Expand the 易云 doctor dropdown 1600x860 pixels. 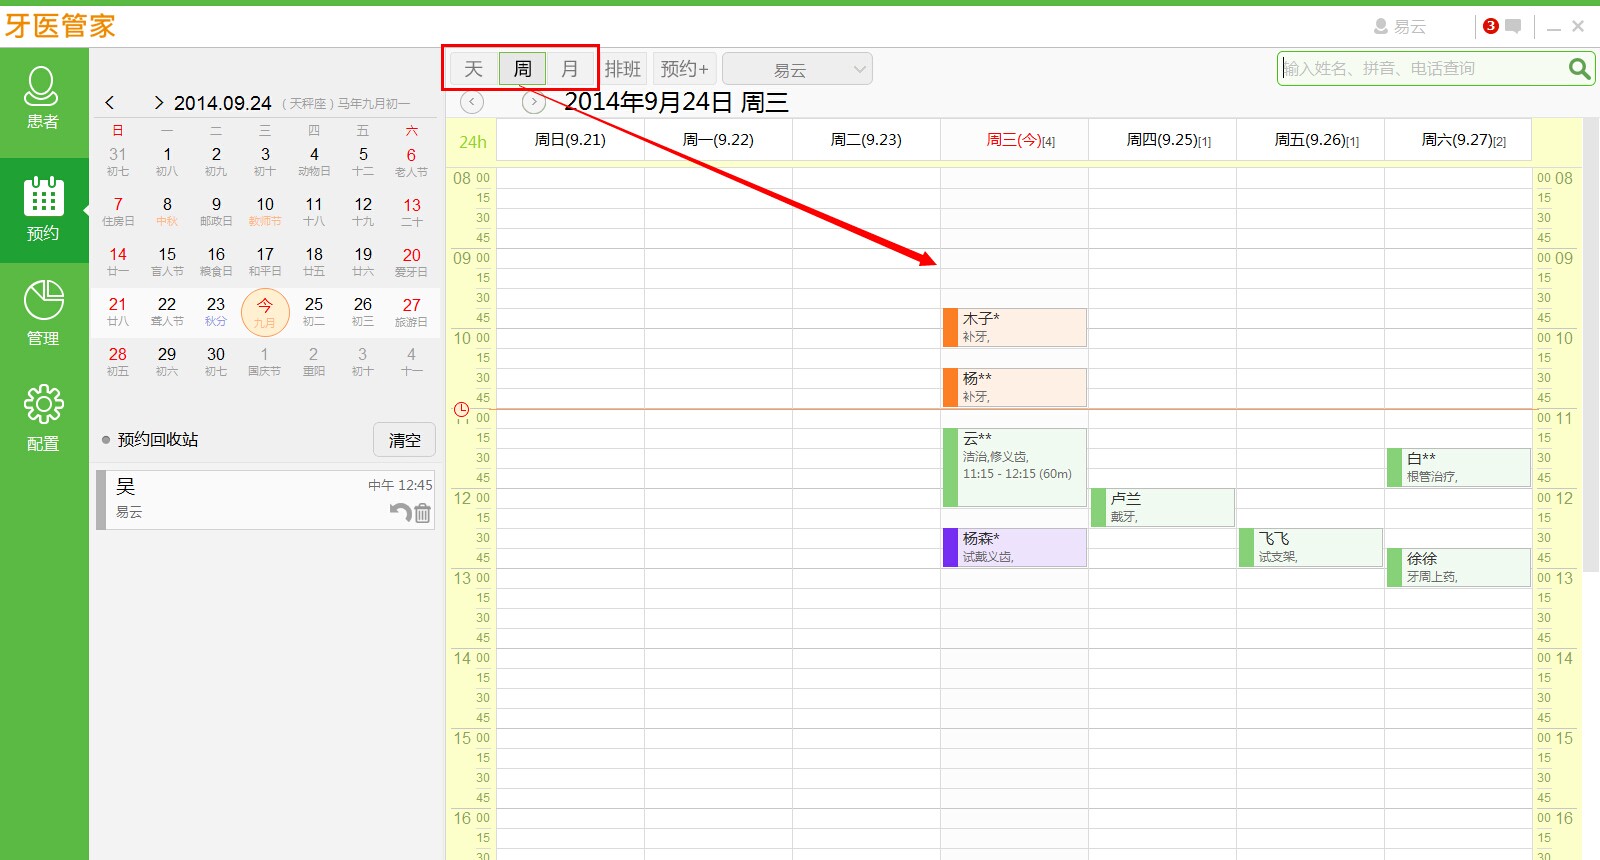(x=797, y=69)
